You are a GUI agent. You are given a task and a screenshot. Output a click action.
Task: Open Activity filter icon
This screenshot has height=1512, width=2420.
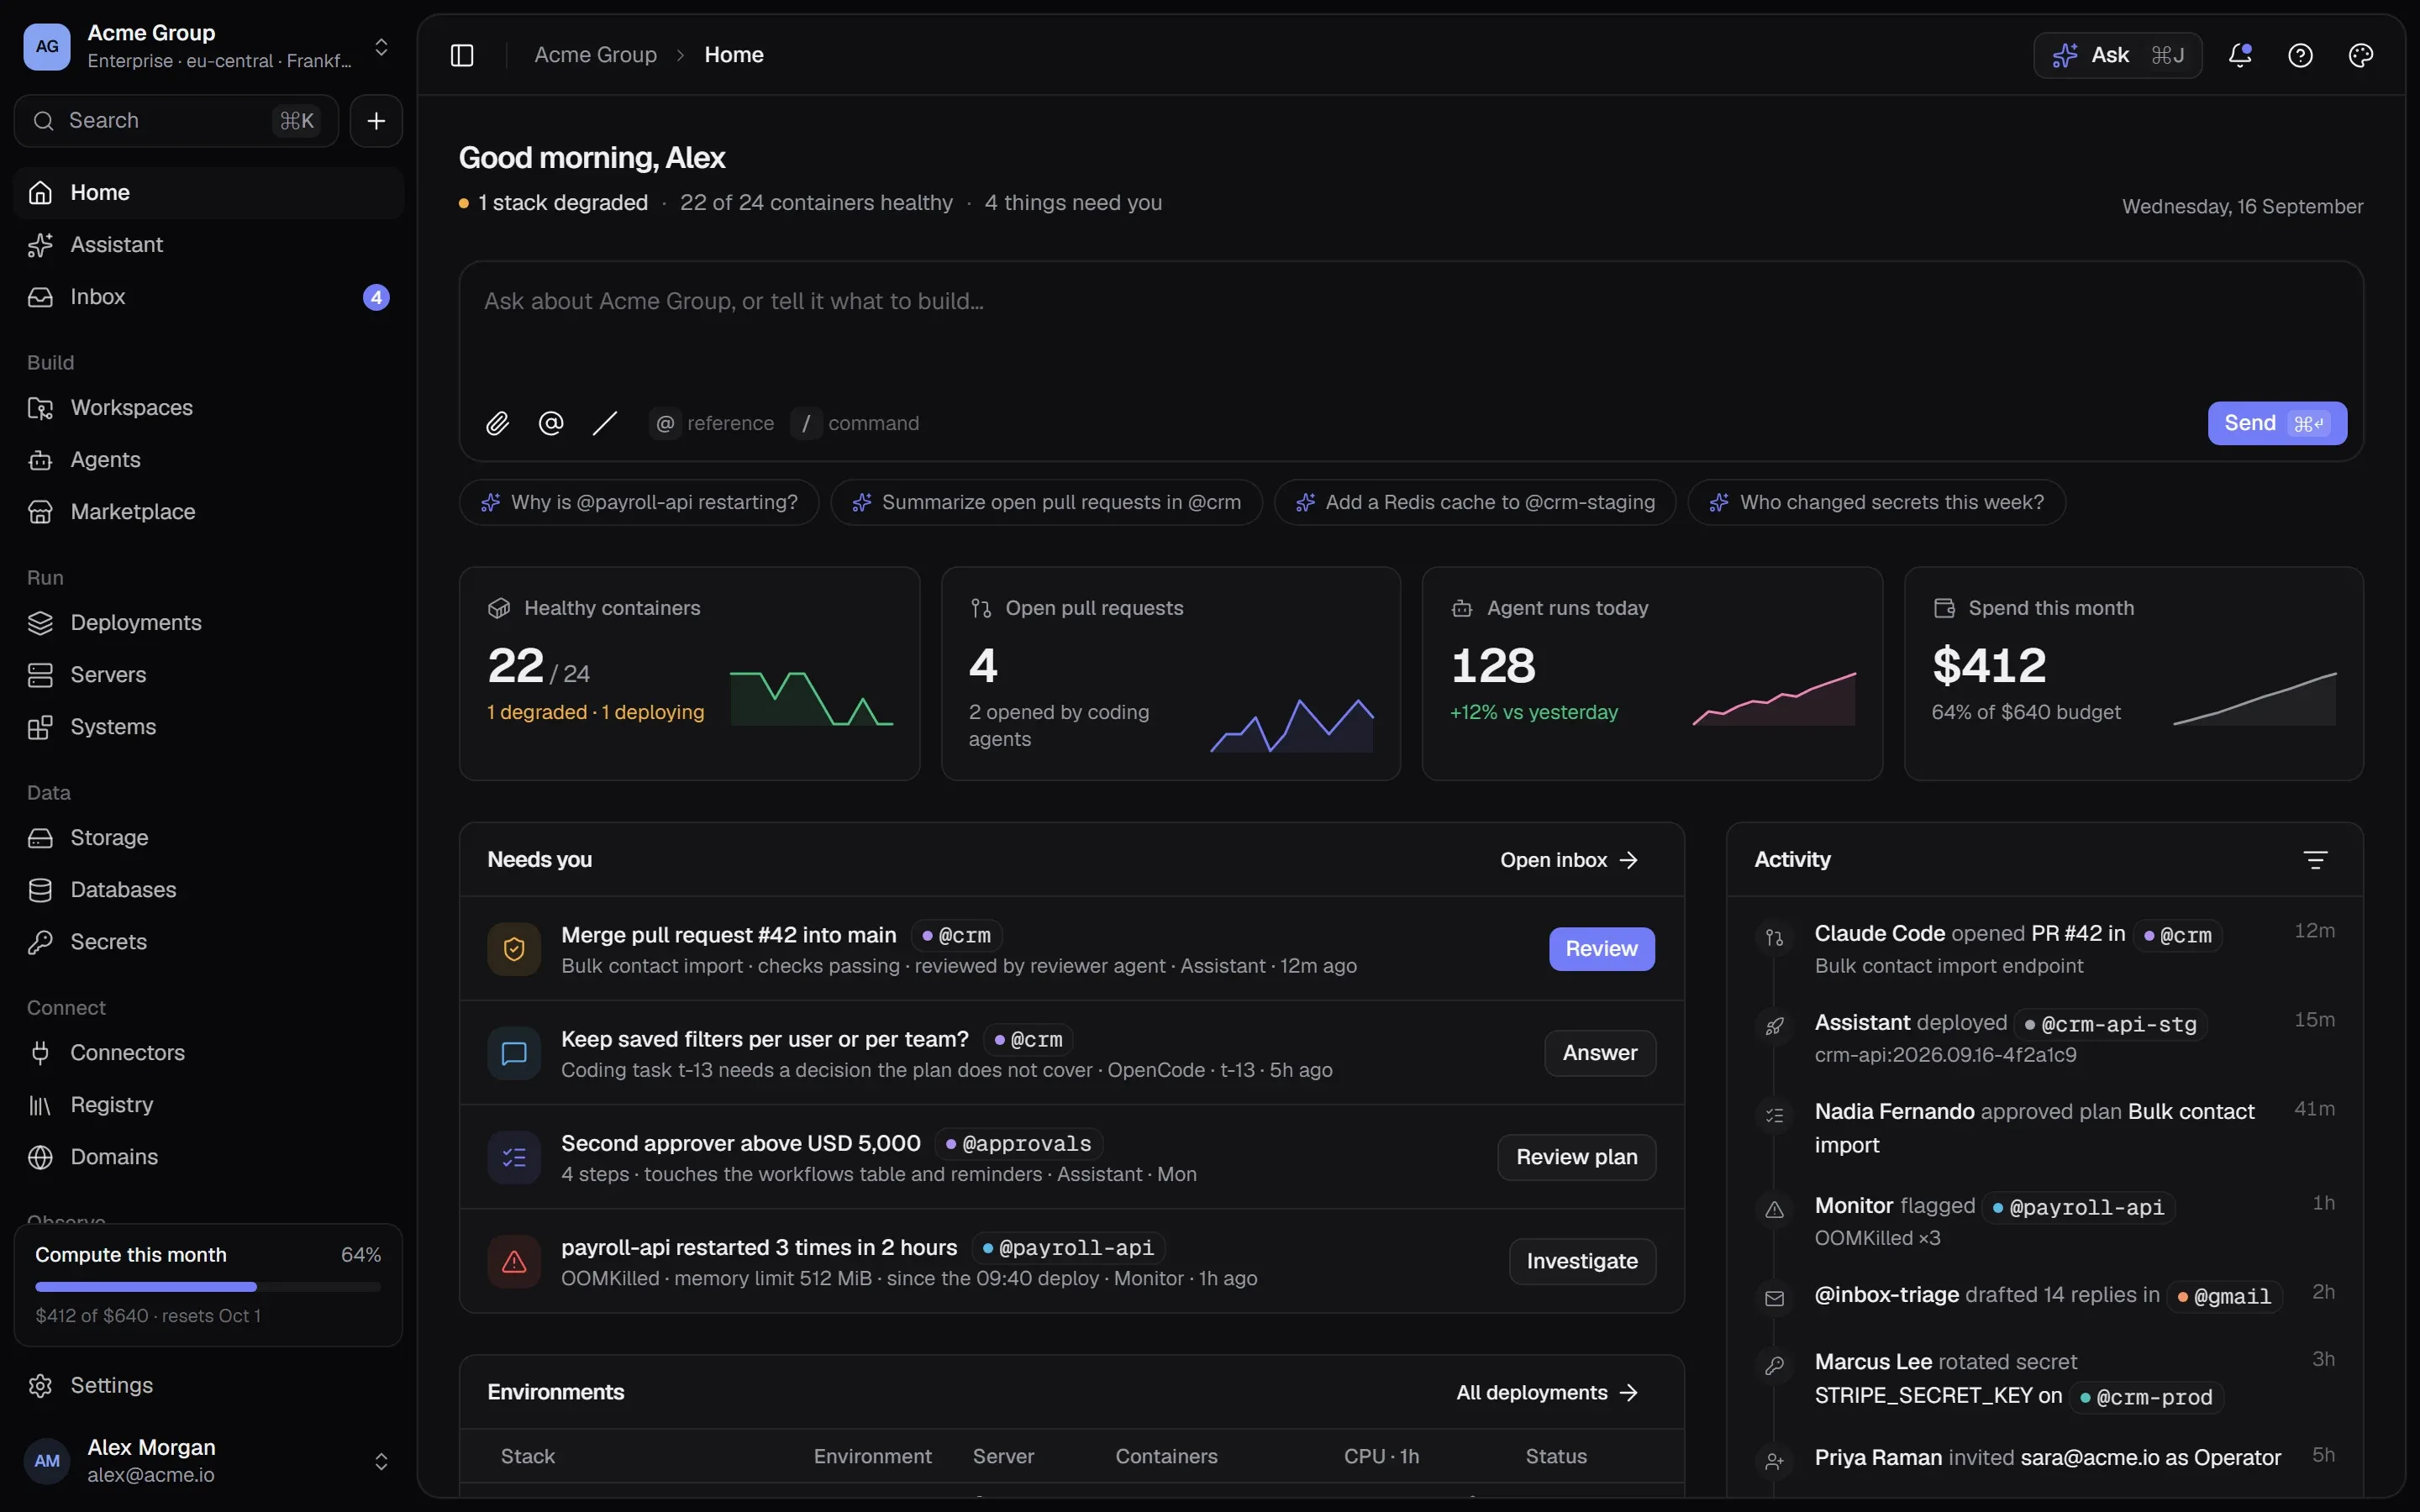click(2315, 860)
